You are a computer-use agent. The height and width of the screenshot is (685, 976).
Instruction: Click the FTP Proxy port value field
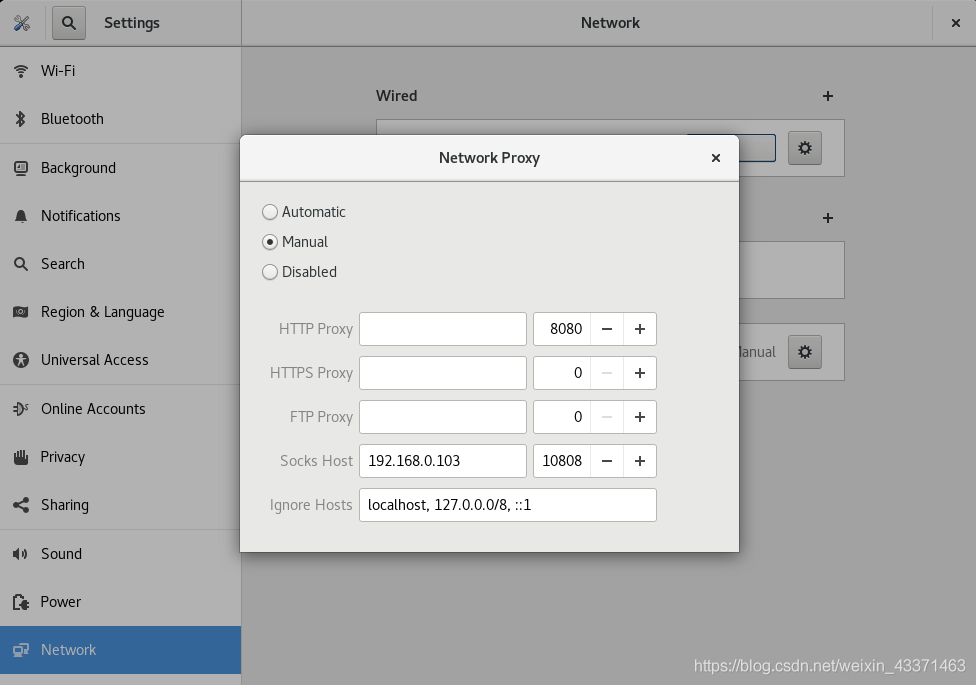coord(562,417)
